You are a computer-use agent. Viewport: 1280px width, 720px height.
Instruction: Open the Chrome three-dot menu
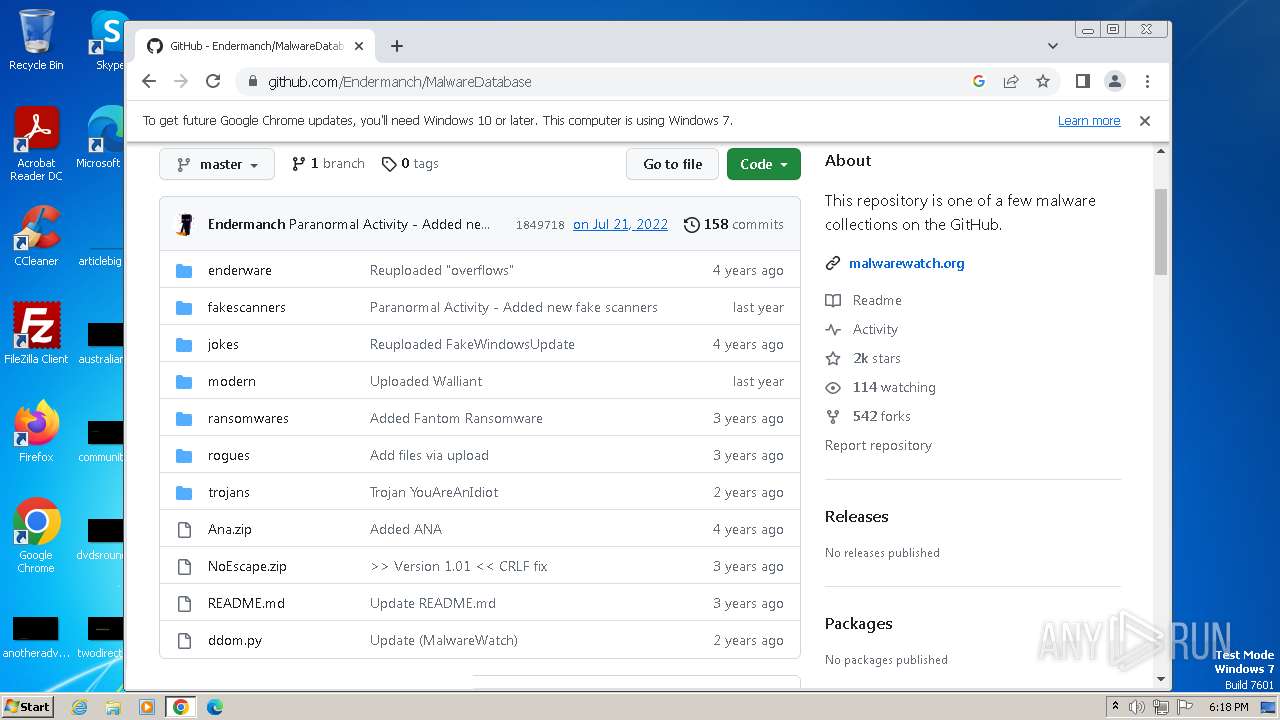pos(1147,82)
